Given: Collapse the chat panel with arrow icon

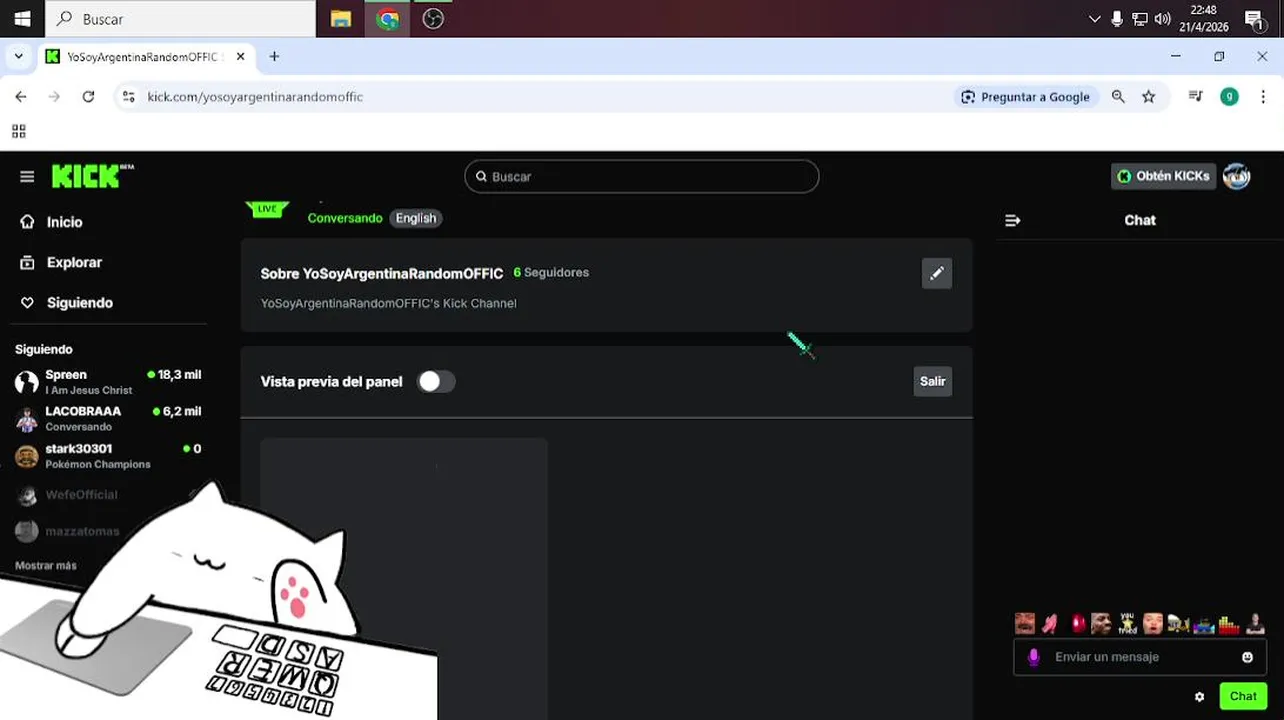Looking at the screenshot, I should click(1013, 220).
